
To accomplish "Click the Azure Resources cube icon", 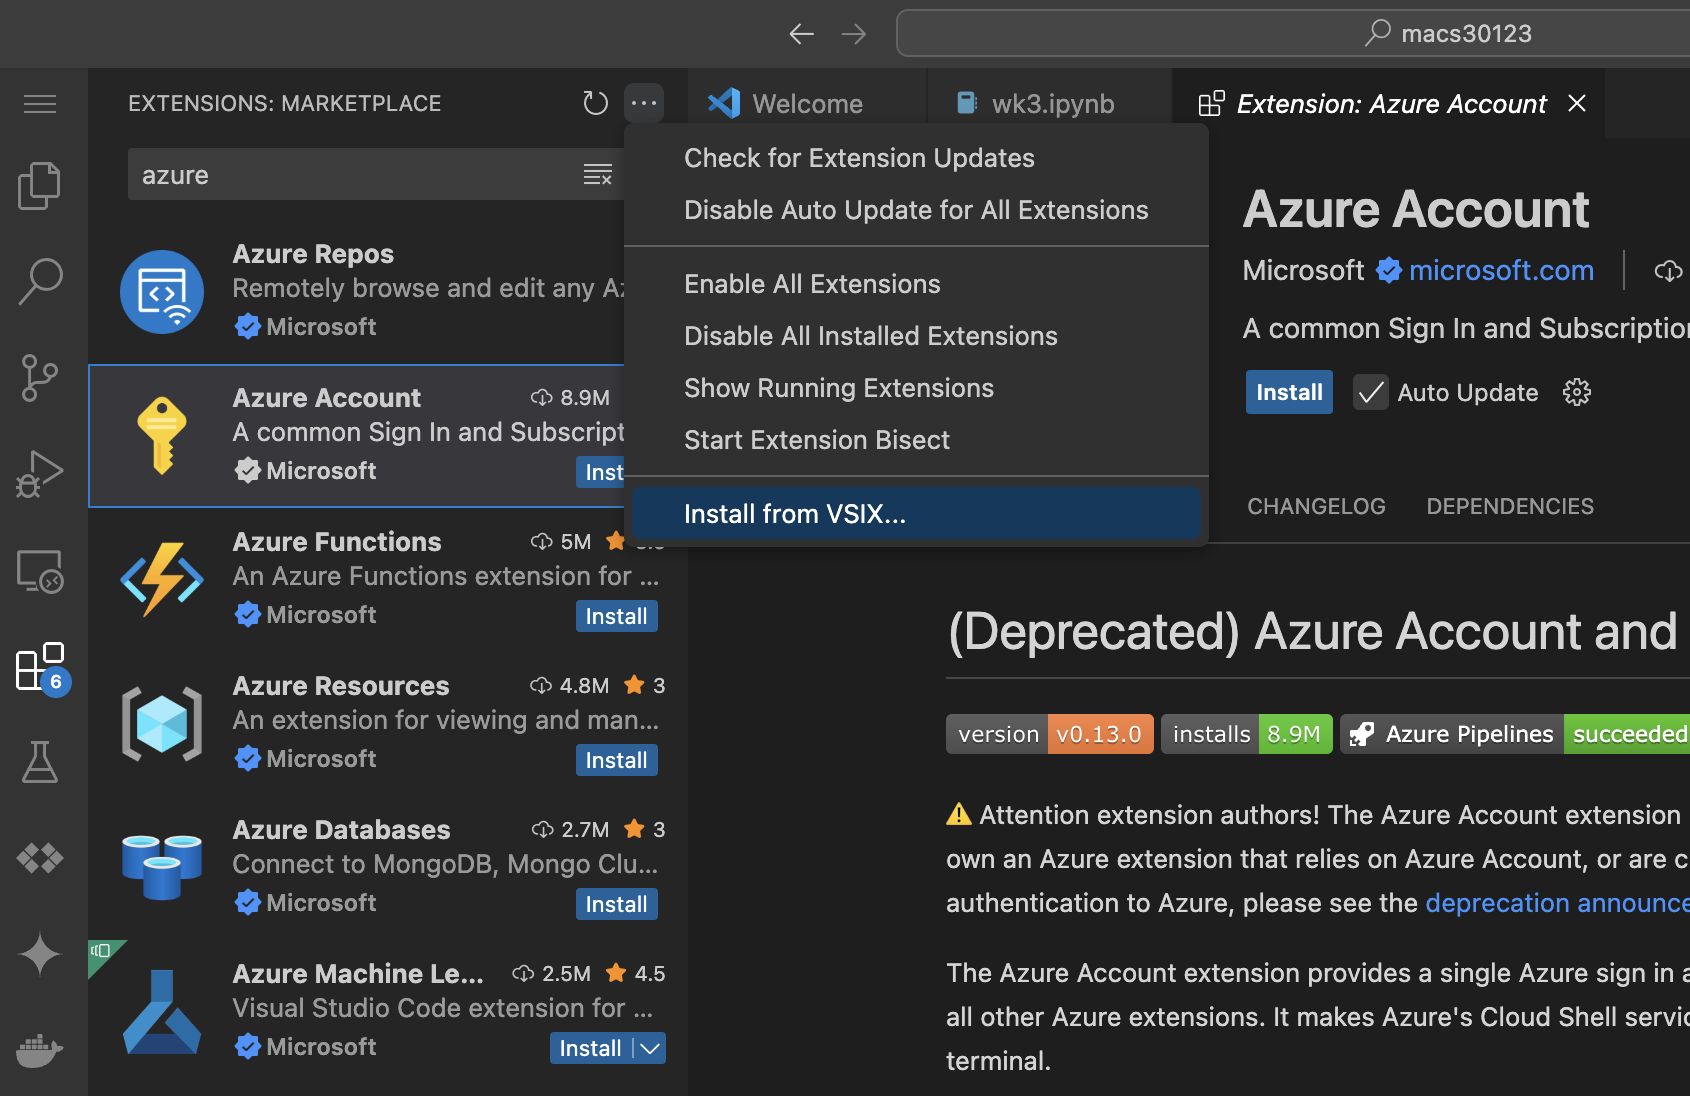I will [x=162, y=723].
